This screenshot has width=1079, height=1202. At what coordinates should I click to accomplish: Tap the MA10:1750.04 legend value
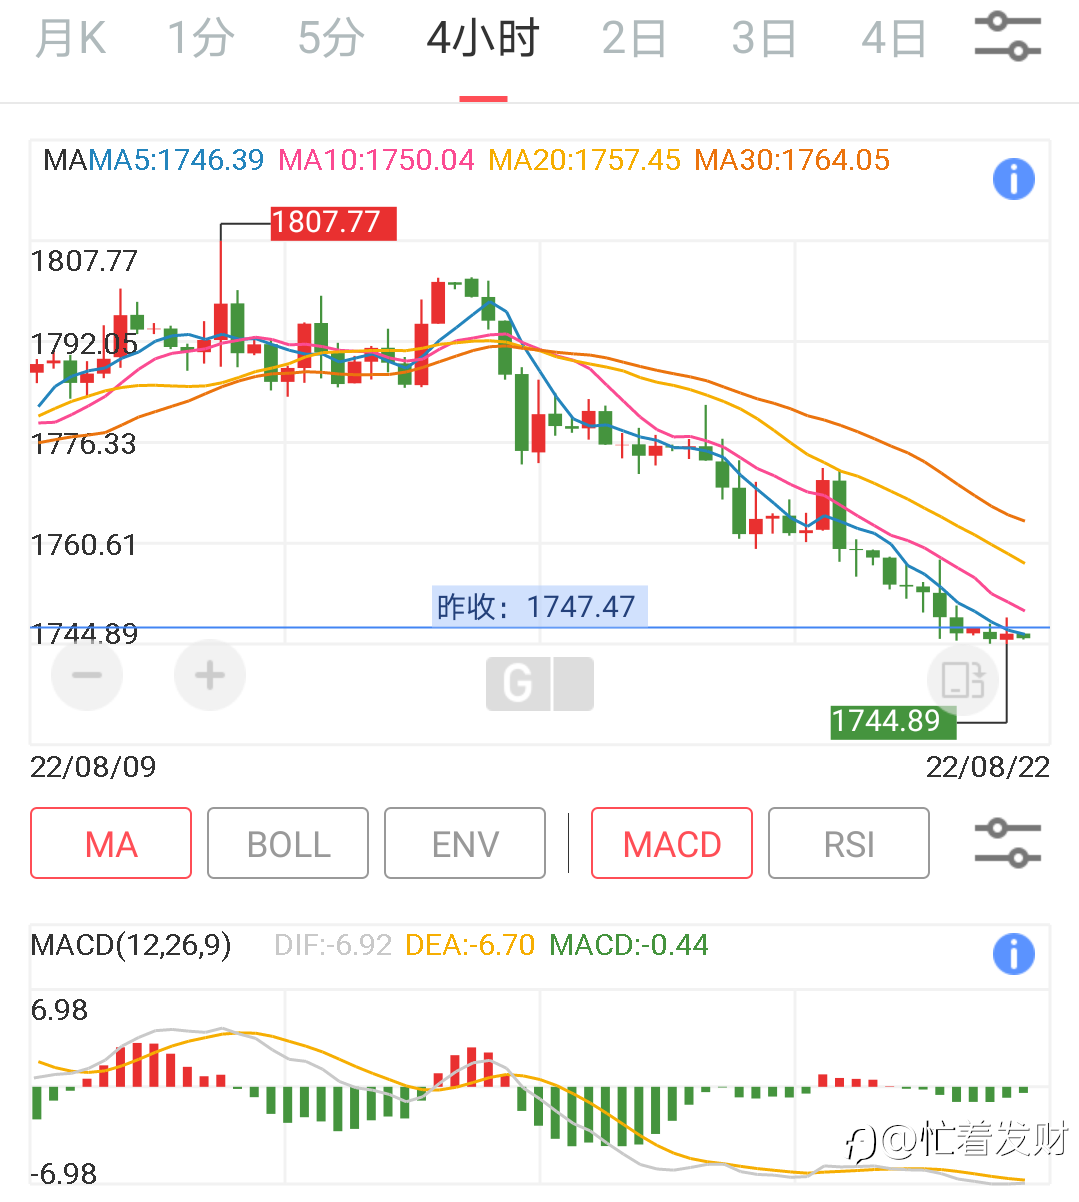[376, 160]
